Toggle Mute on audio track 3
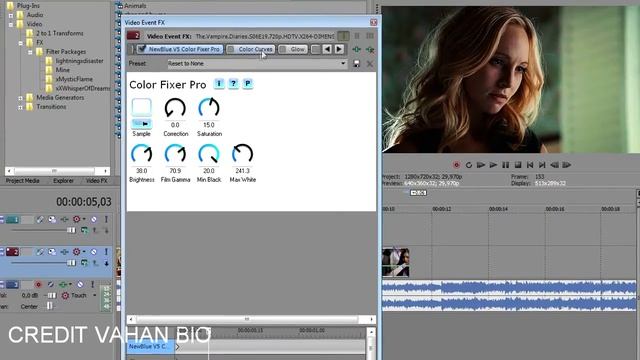Screen dimensions: 640x360 click(80, 284)
